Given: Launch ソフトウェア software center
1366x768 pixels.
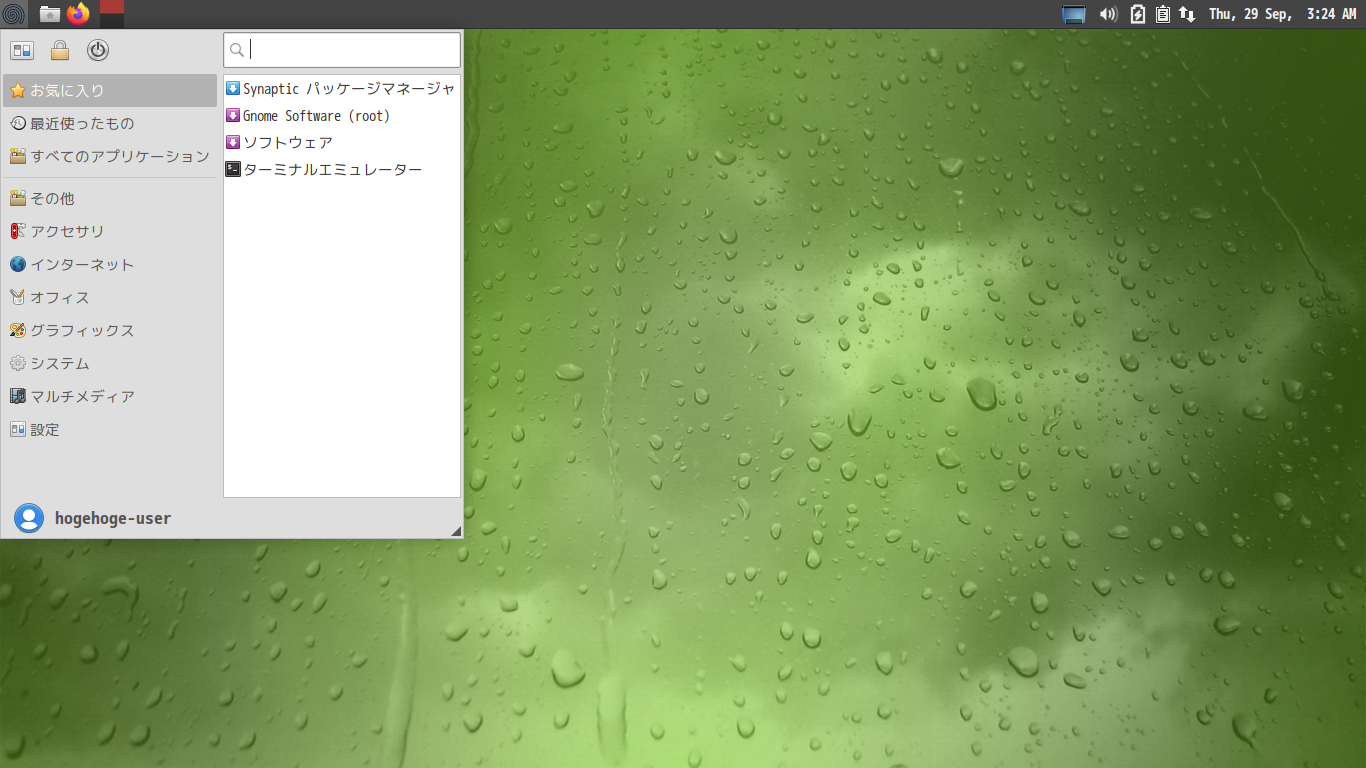Looking at the screenshot, I should [342, 143].
